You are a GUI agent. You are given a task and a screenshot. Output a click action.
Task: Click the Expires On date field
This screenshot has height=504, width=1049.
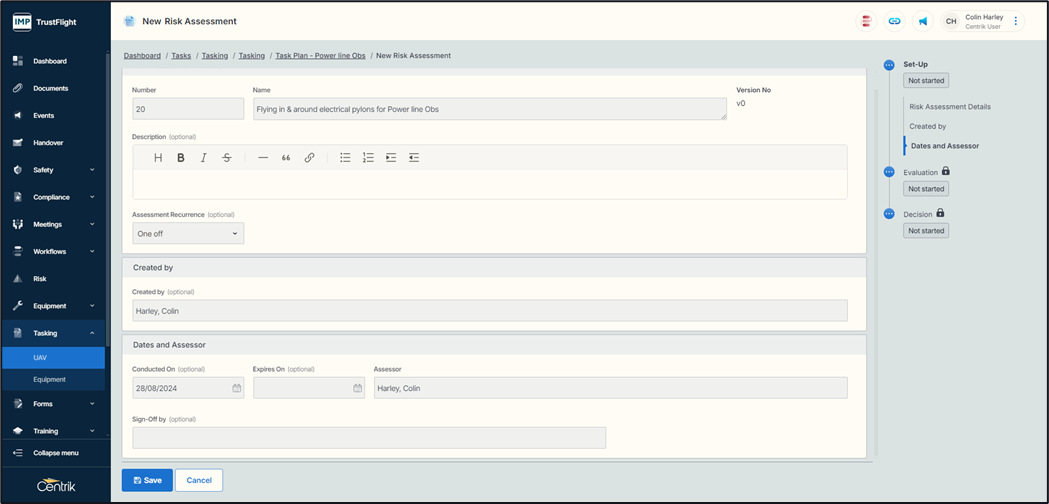(x=309, y=388)
